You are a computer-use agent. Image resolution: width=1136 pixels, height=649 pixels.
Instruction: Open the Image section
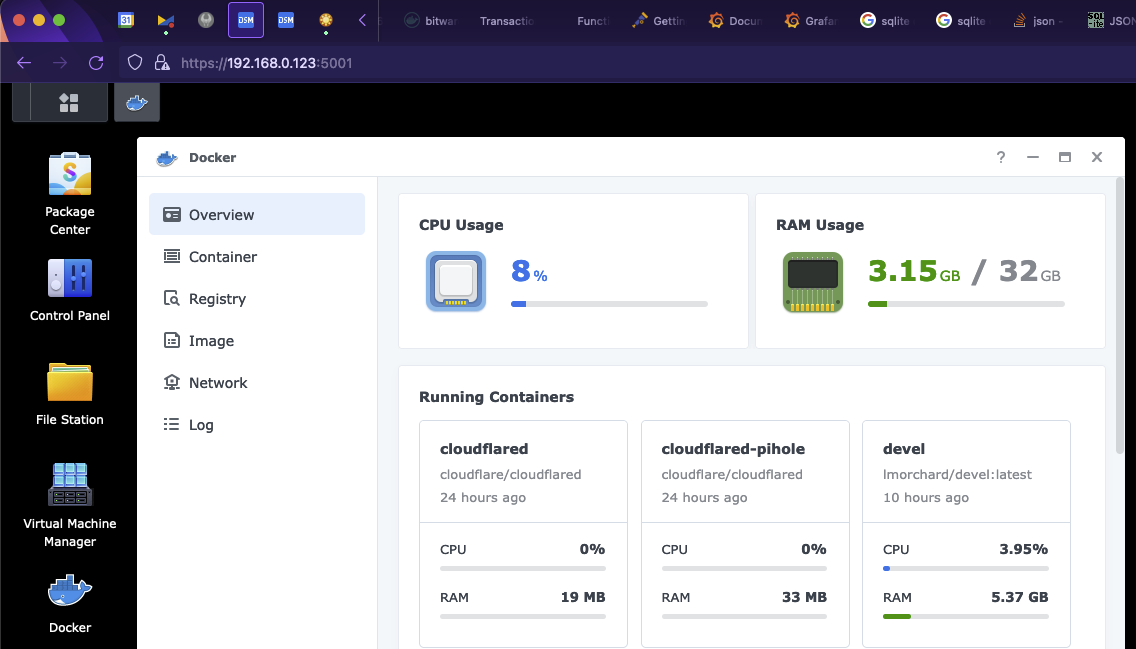256,340
